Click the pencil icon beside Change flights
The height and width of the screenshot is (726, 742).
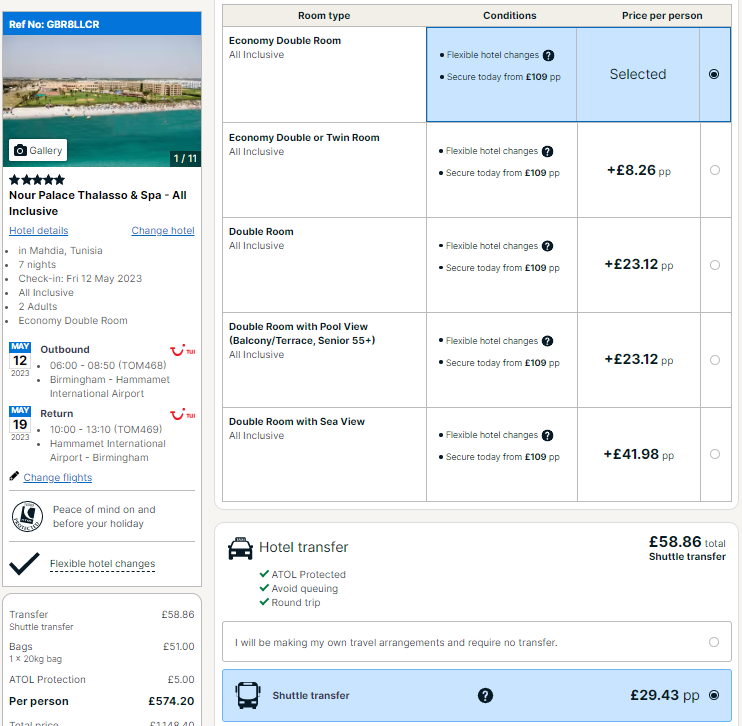pos(14,476)
